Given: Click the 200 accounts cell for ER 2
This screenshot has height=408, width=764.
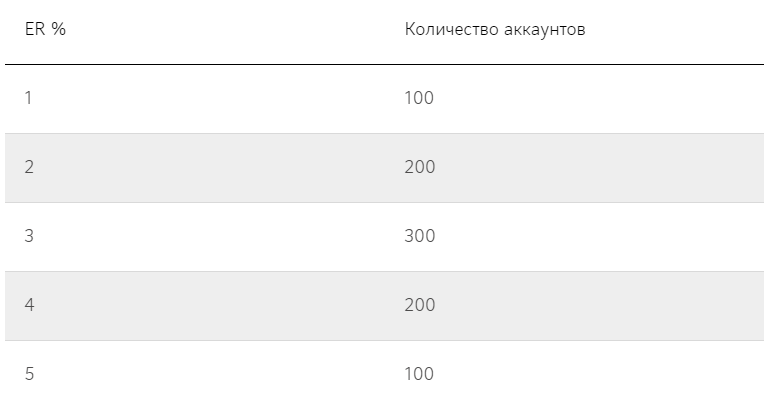Looking at the screenshot, I should coord(420,167).
